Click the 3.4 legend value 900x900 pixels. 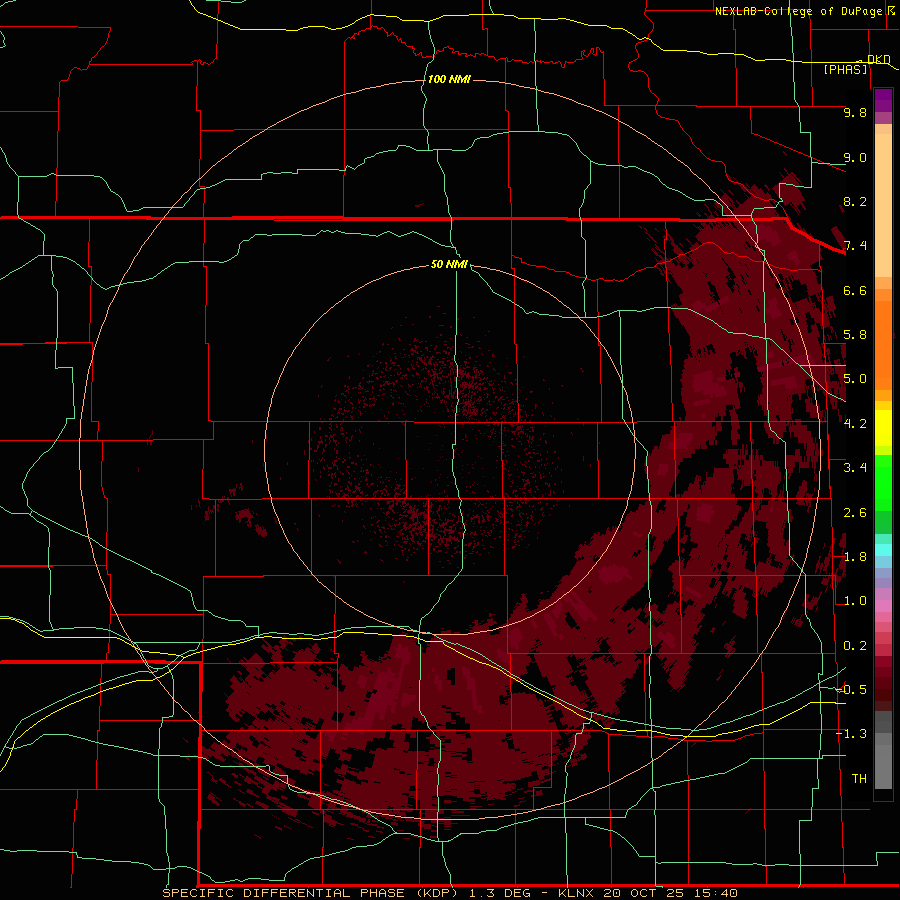pos(855,468)
